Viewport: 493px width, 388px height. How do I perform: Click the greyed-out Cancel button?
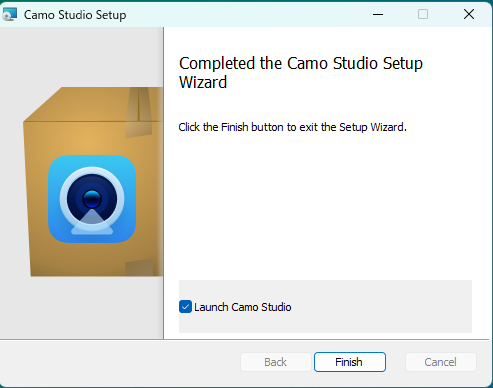click(441, 362)
